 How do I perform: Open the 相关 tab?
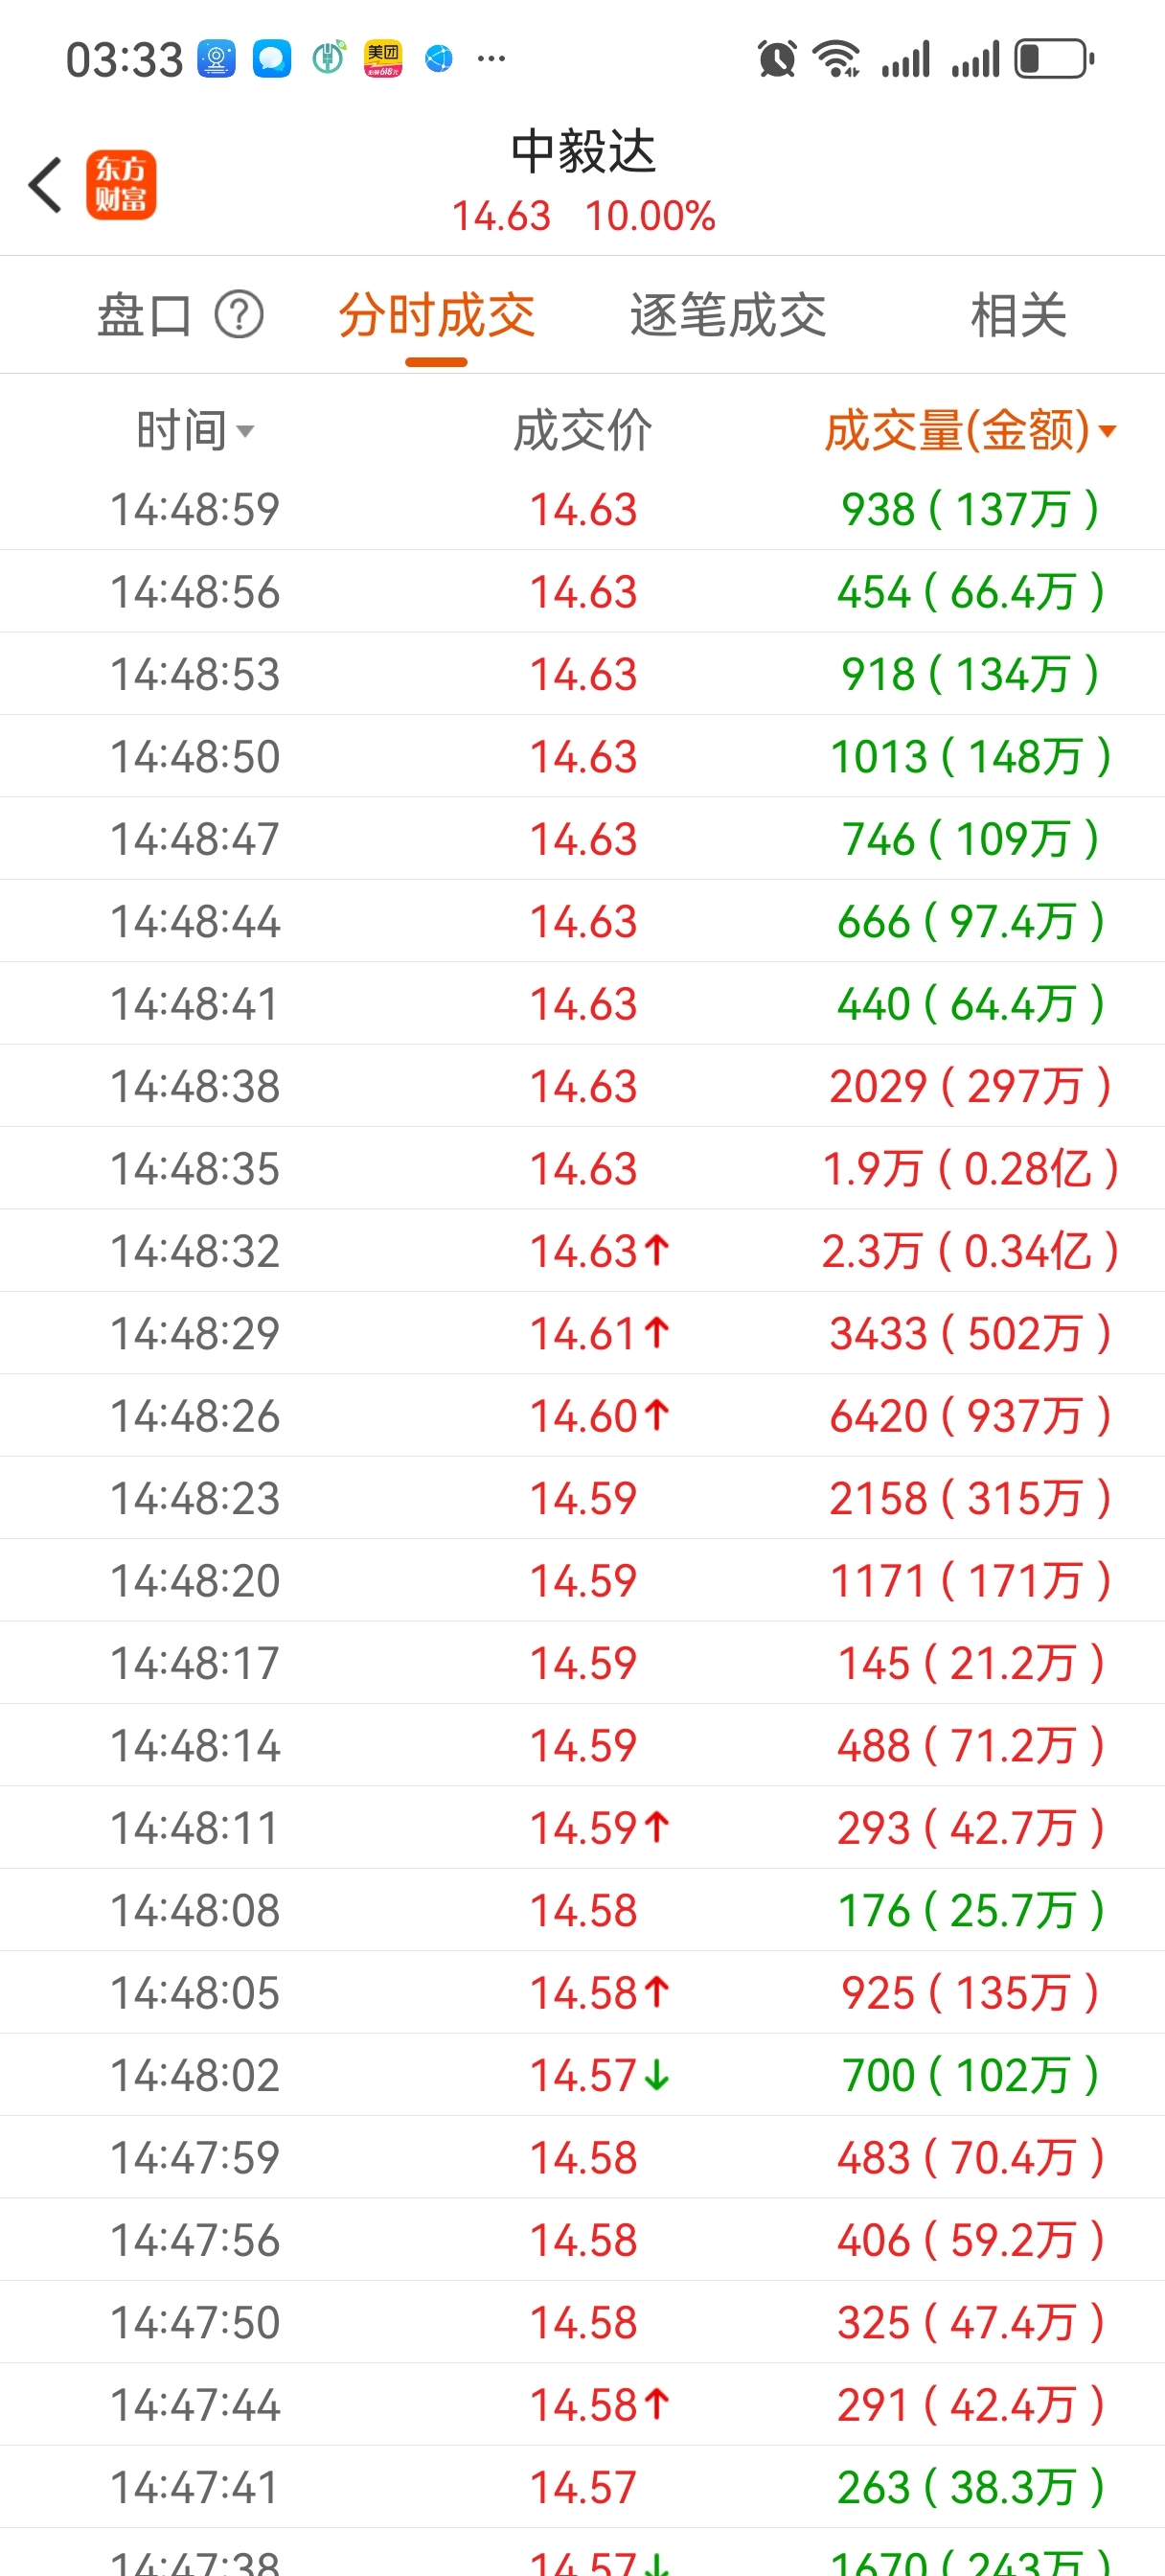pyautogui.click(x=1019, y=315)
